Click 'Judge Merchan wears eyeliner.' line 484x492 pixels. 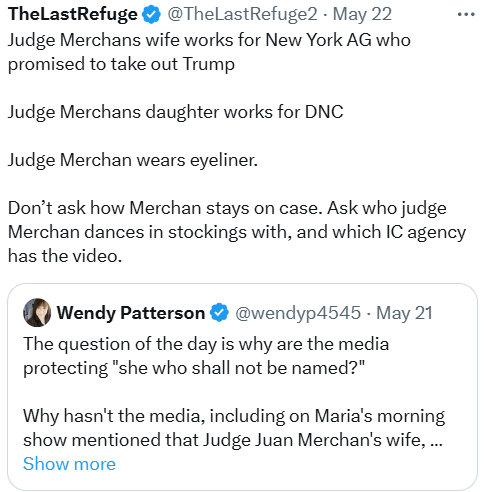tap(133, 160)
